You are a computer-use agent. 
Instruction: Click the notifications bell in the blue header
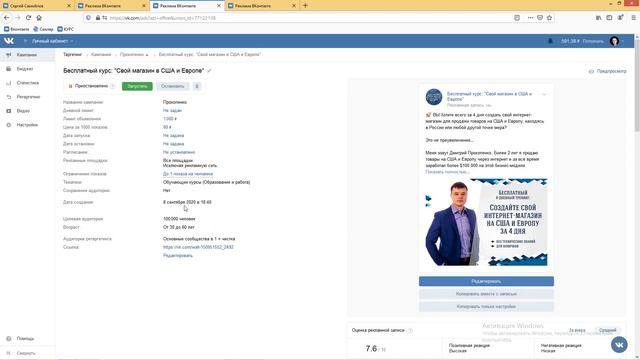pos(550,41)
